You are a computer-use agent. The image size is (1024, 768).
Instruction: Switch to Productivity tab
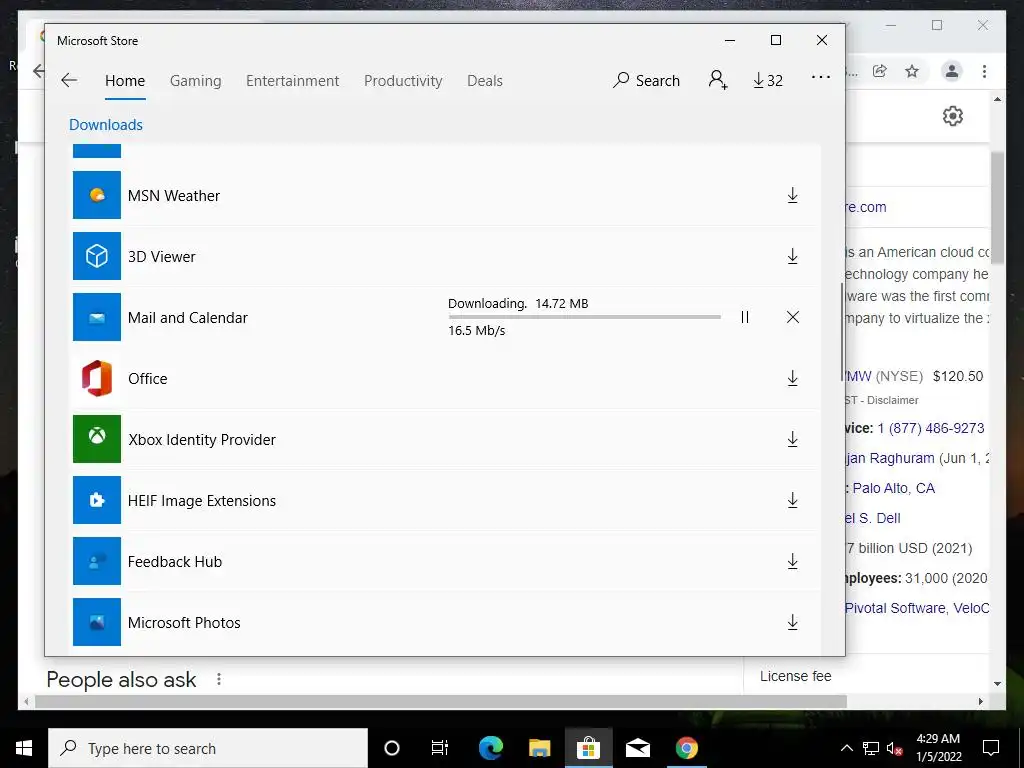[x=403, y=81]
